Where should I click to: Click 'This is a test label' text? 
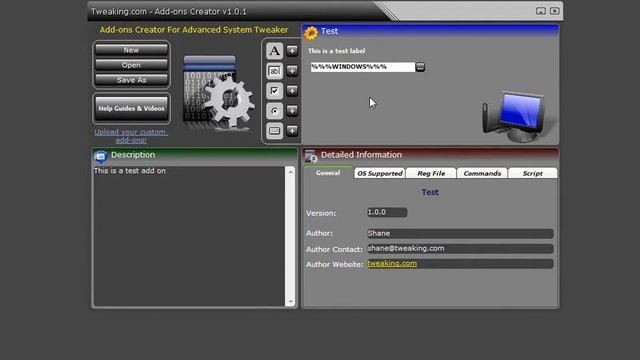point(336,51)
